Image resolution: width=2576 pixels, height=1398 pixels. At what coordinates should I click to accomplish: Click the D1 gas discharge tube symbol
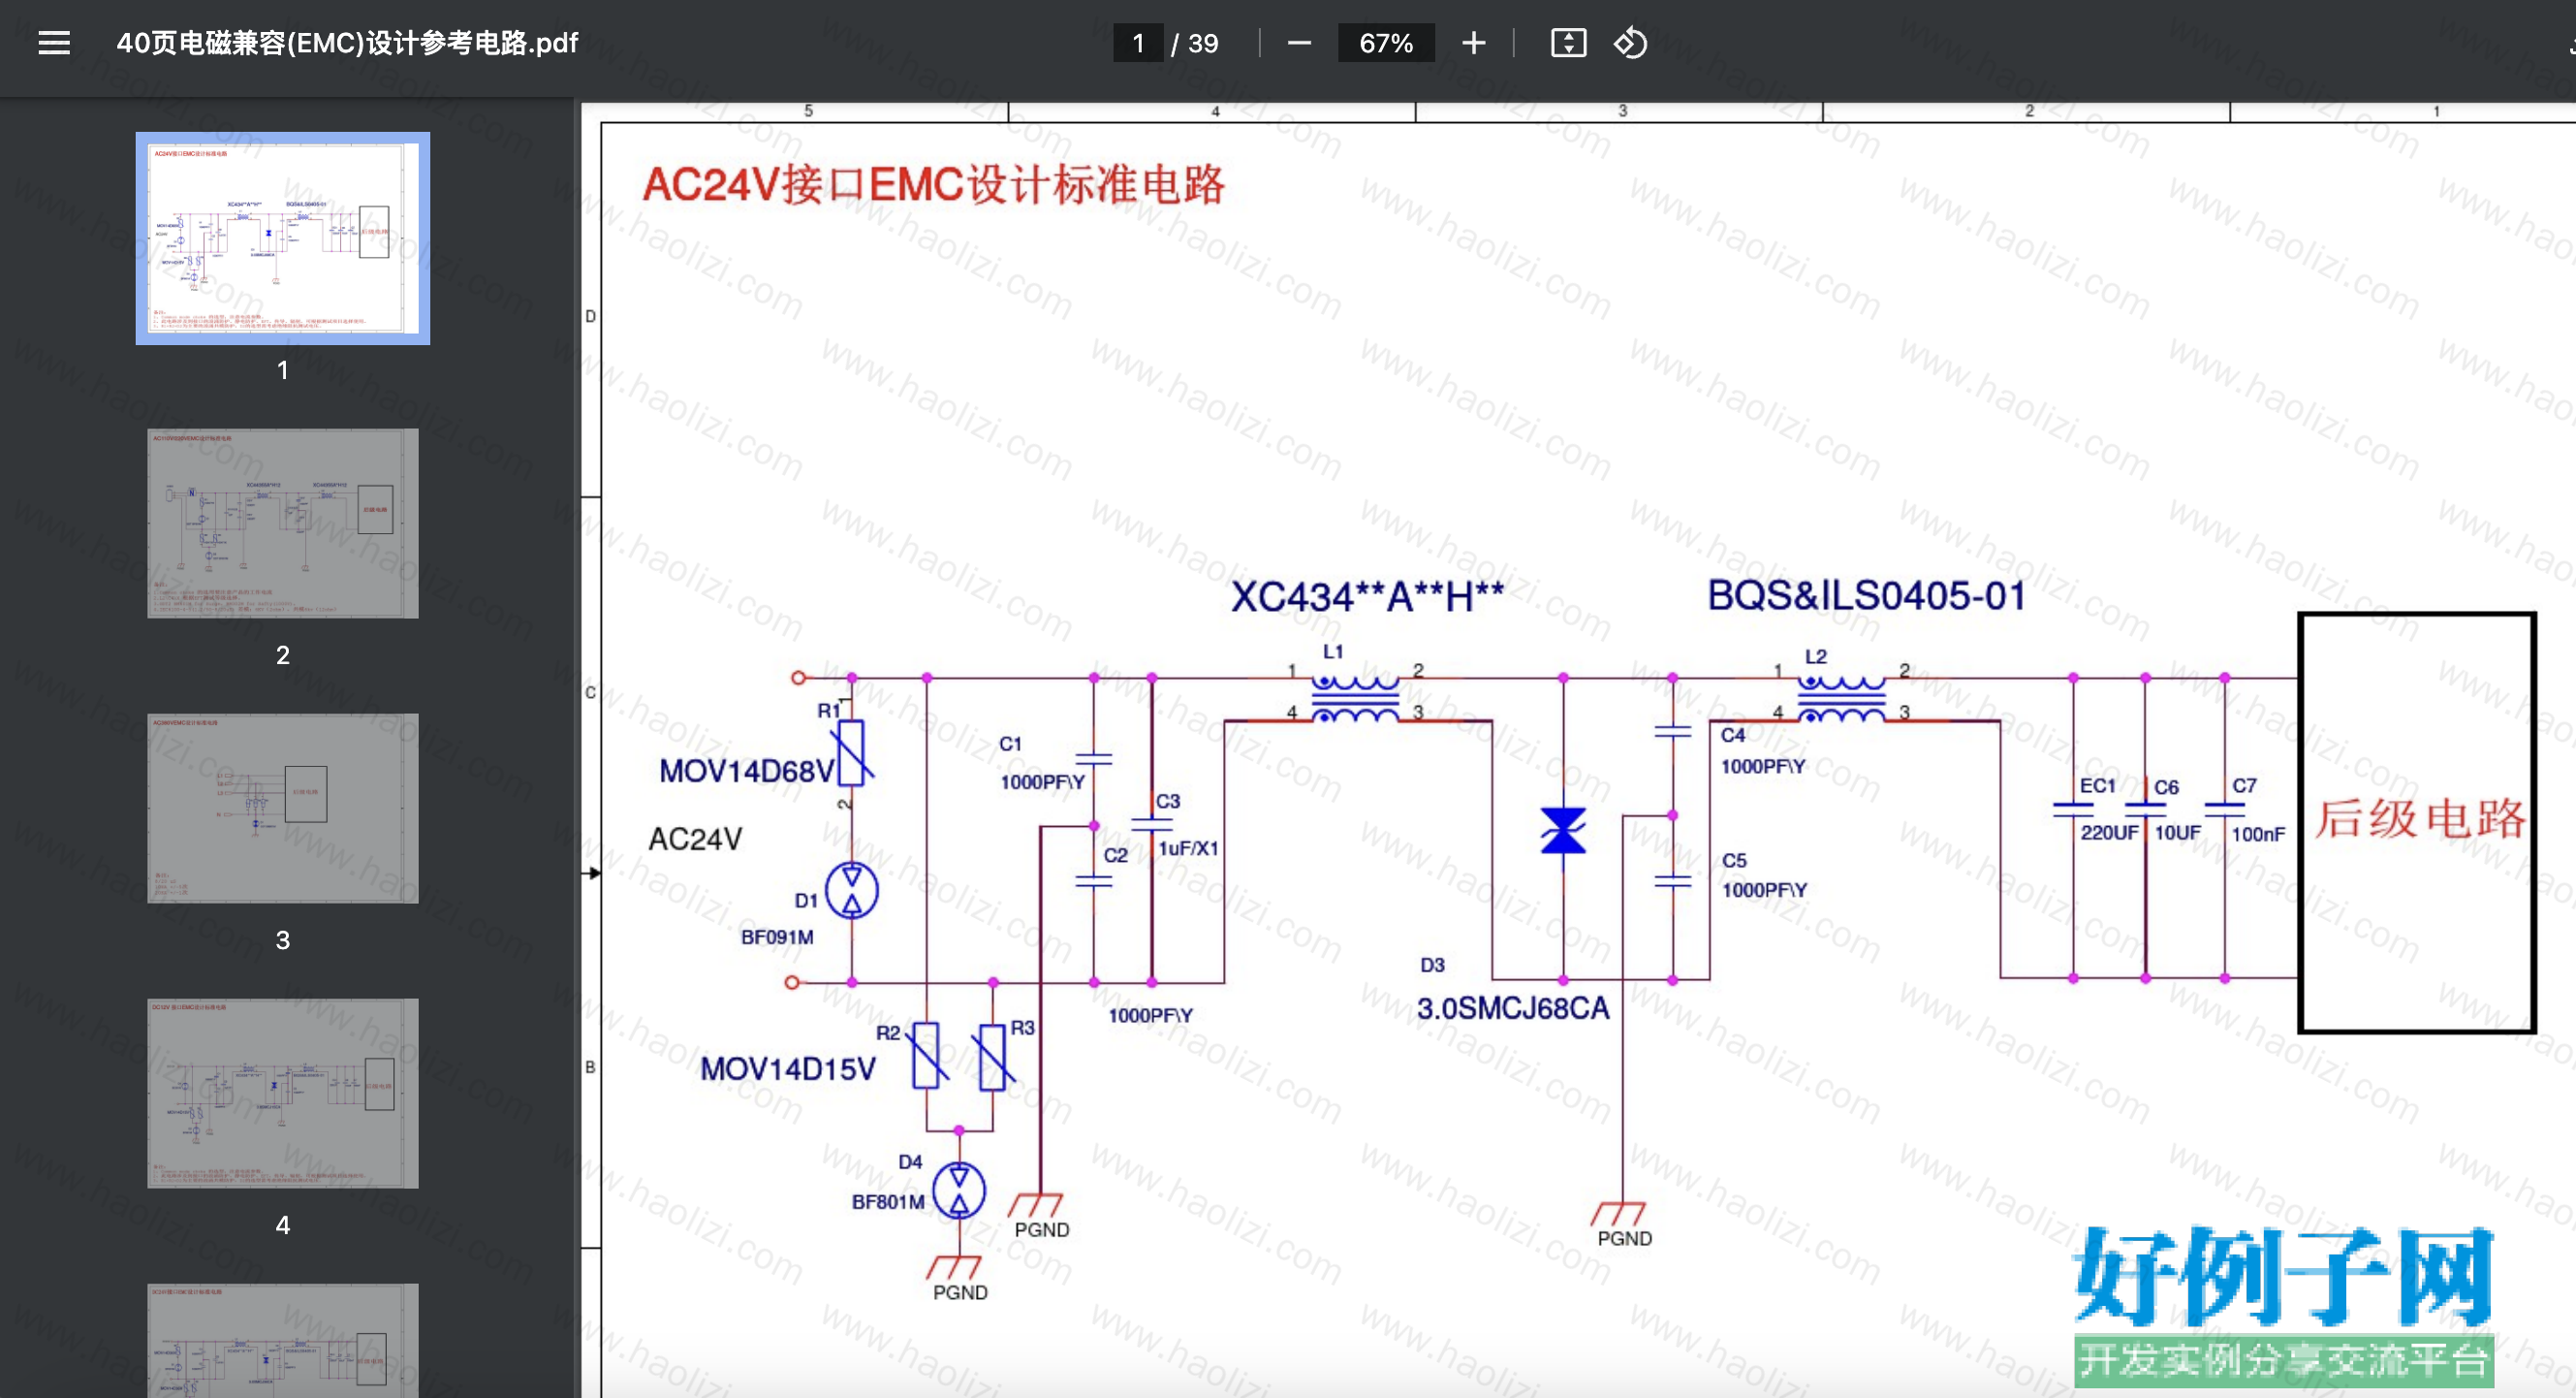point(852,890)
